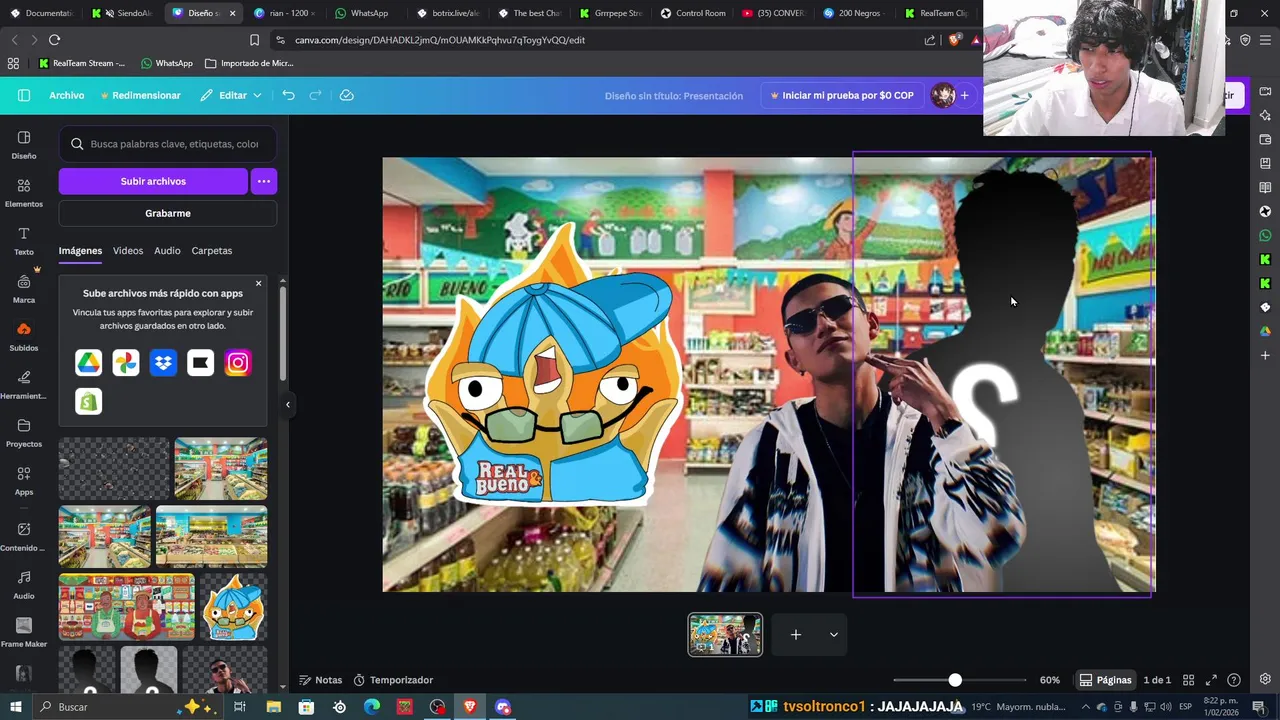Open the Apps panel
This screenshot has width=1280, height=720.
(x=24, y=481)
